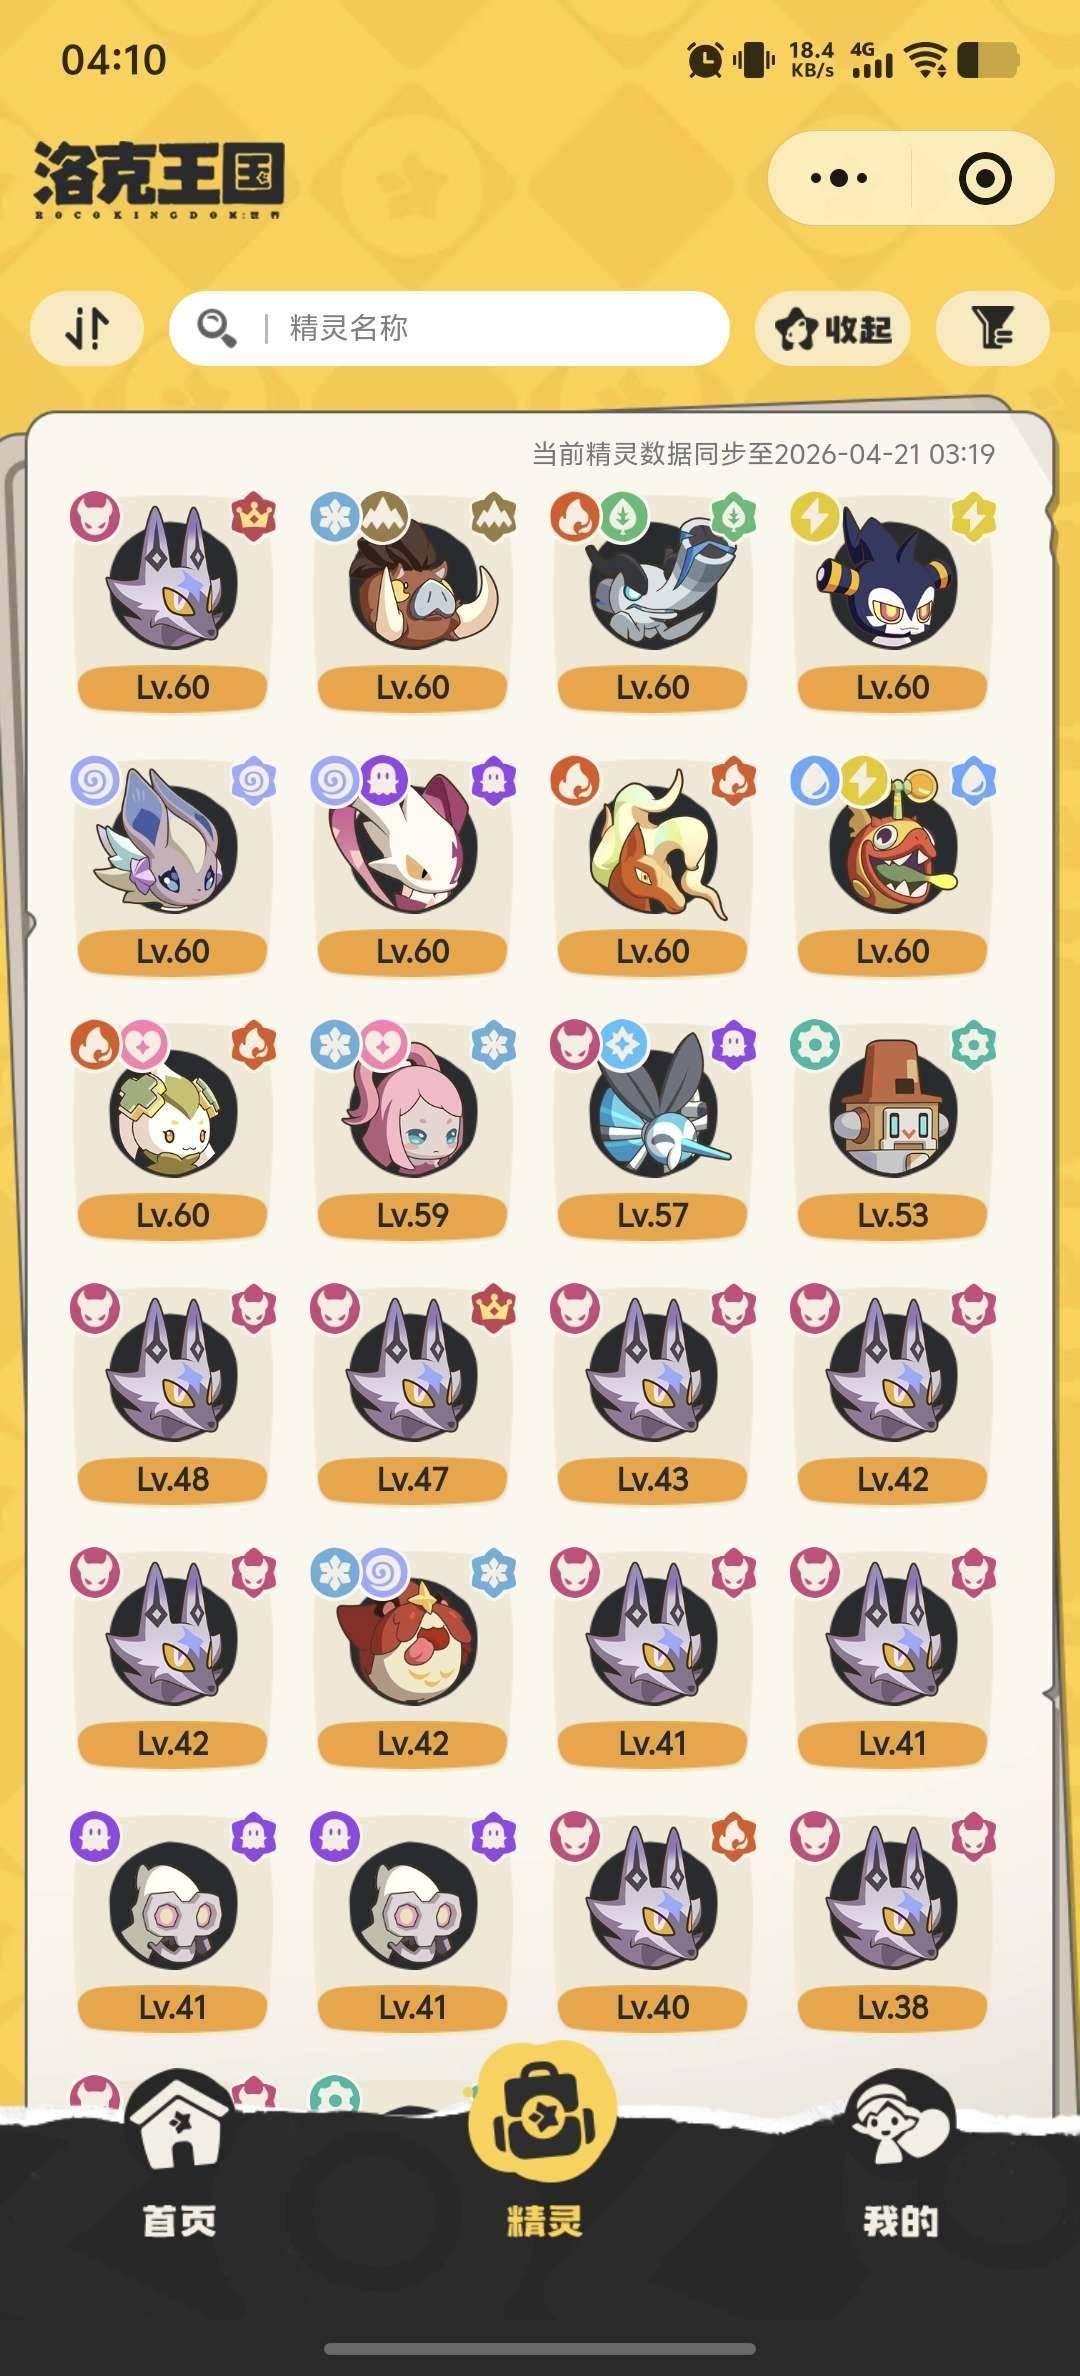Viewport: 1080px width, 2376px height.
Task: Open the Lv.53 robot spirit
Action: [x=893, y=1129]
